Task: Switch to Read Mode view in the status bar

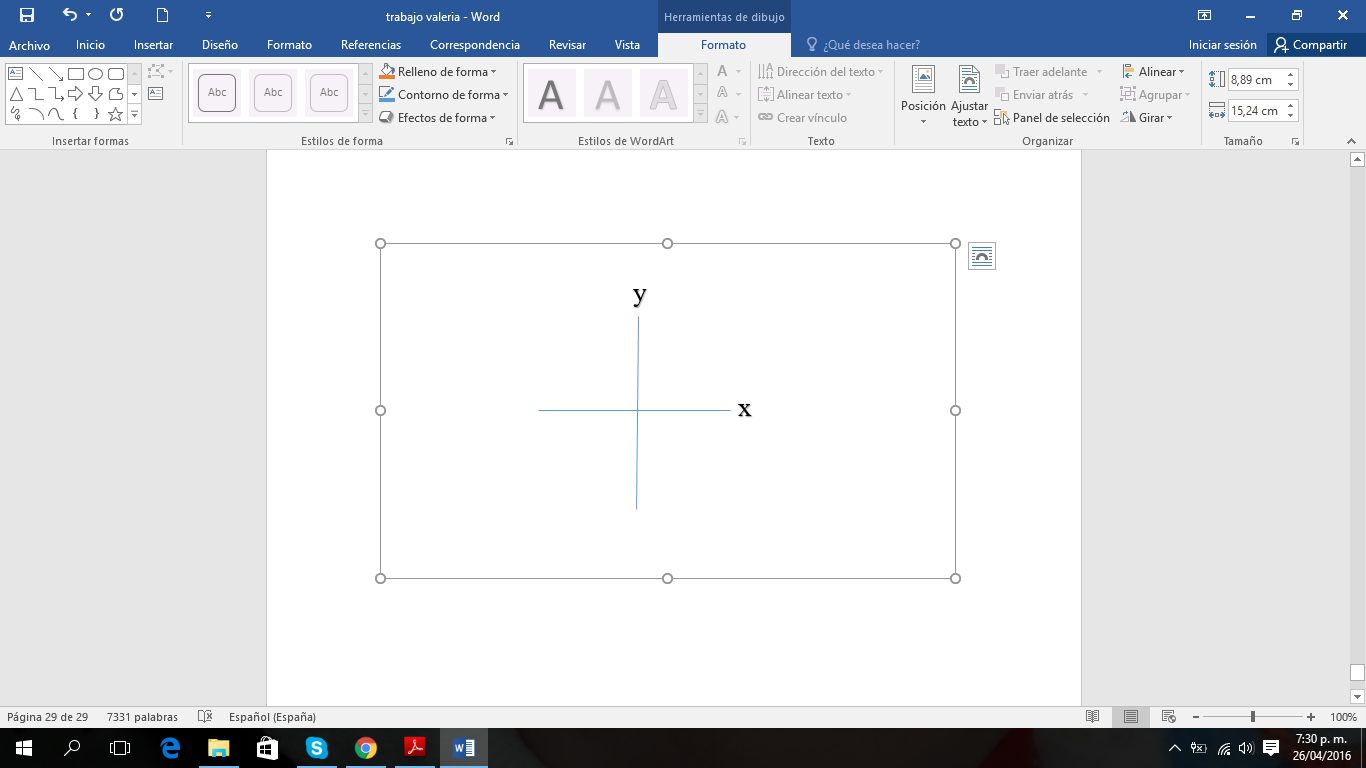Action: tap(1093, 717)
